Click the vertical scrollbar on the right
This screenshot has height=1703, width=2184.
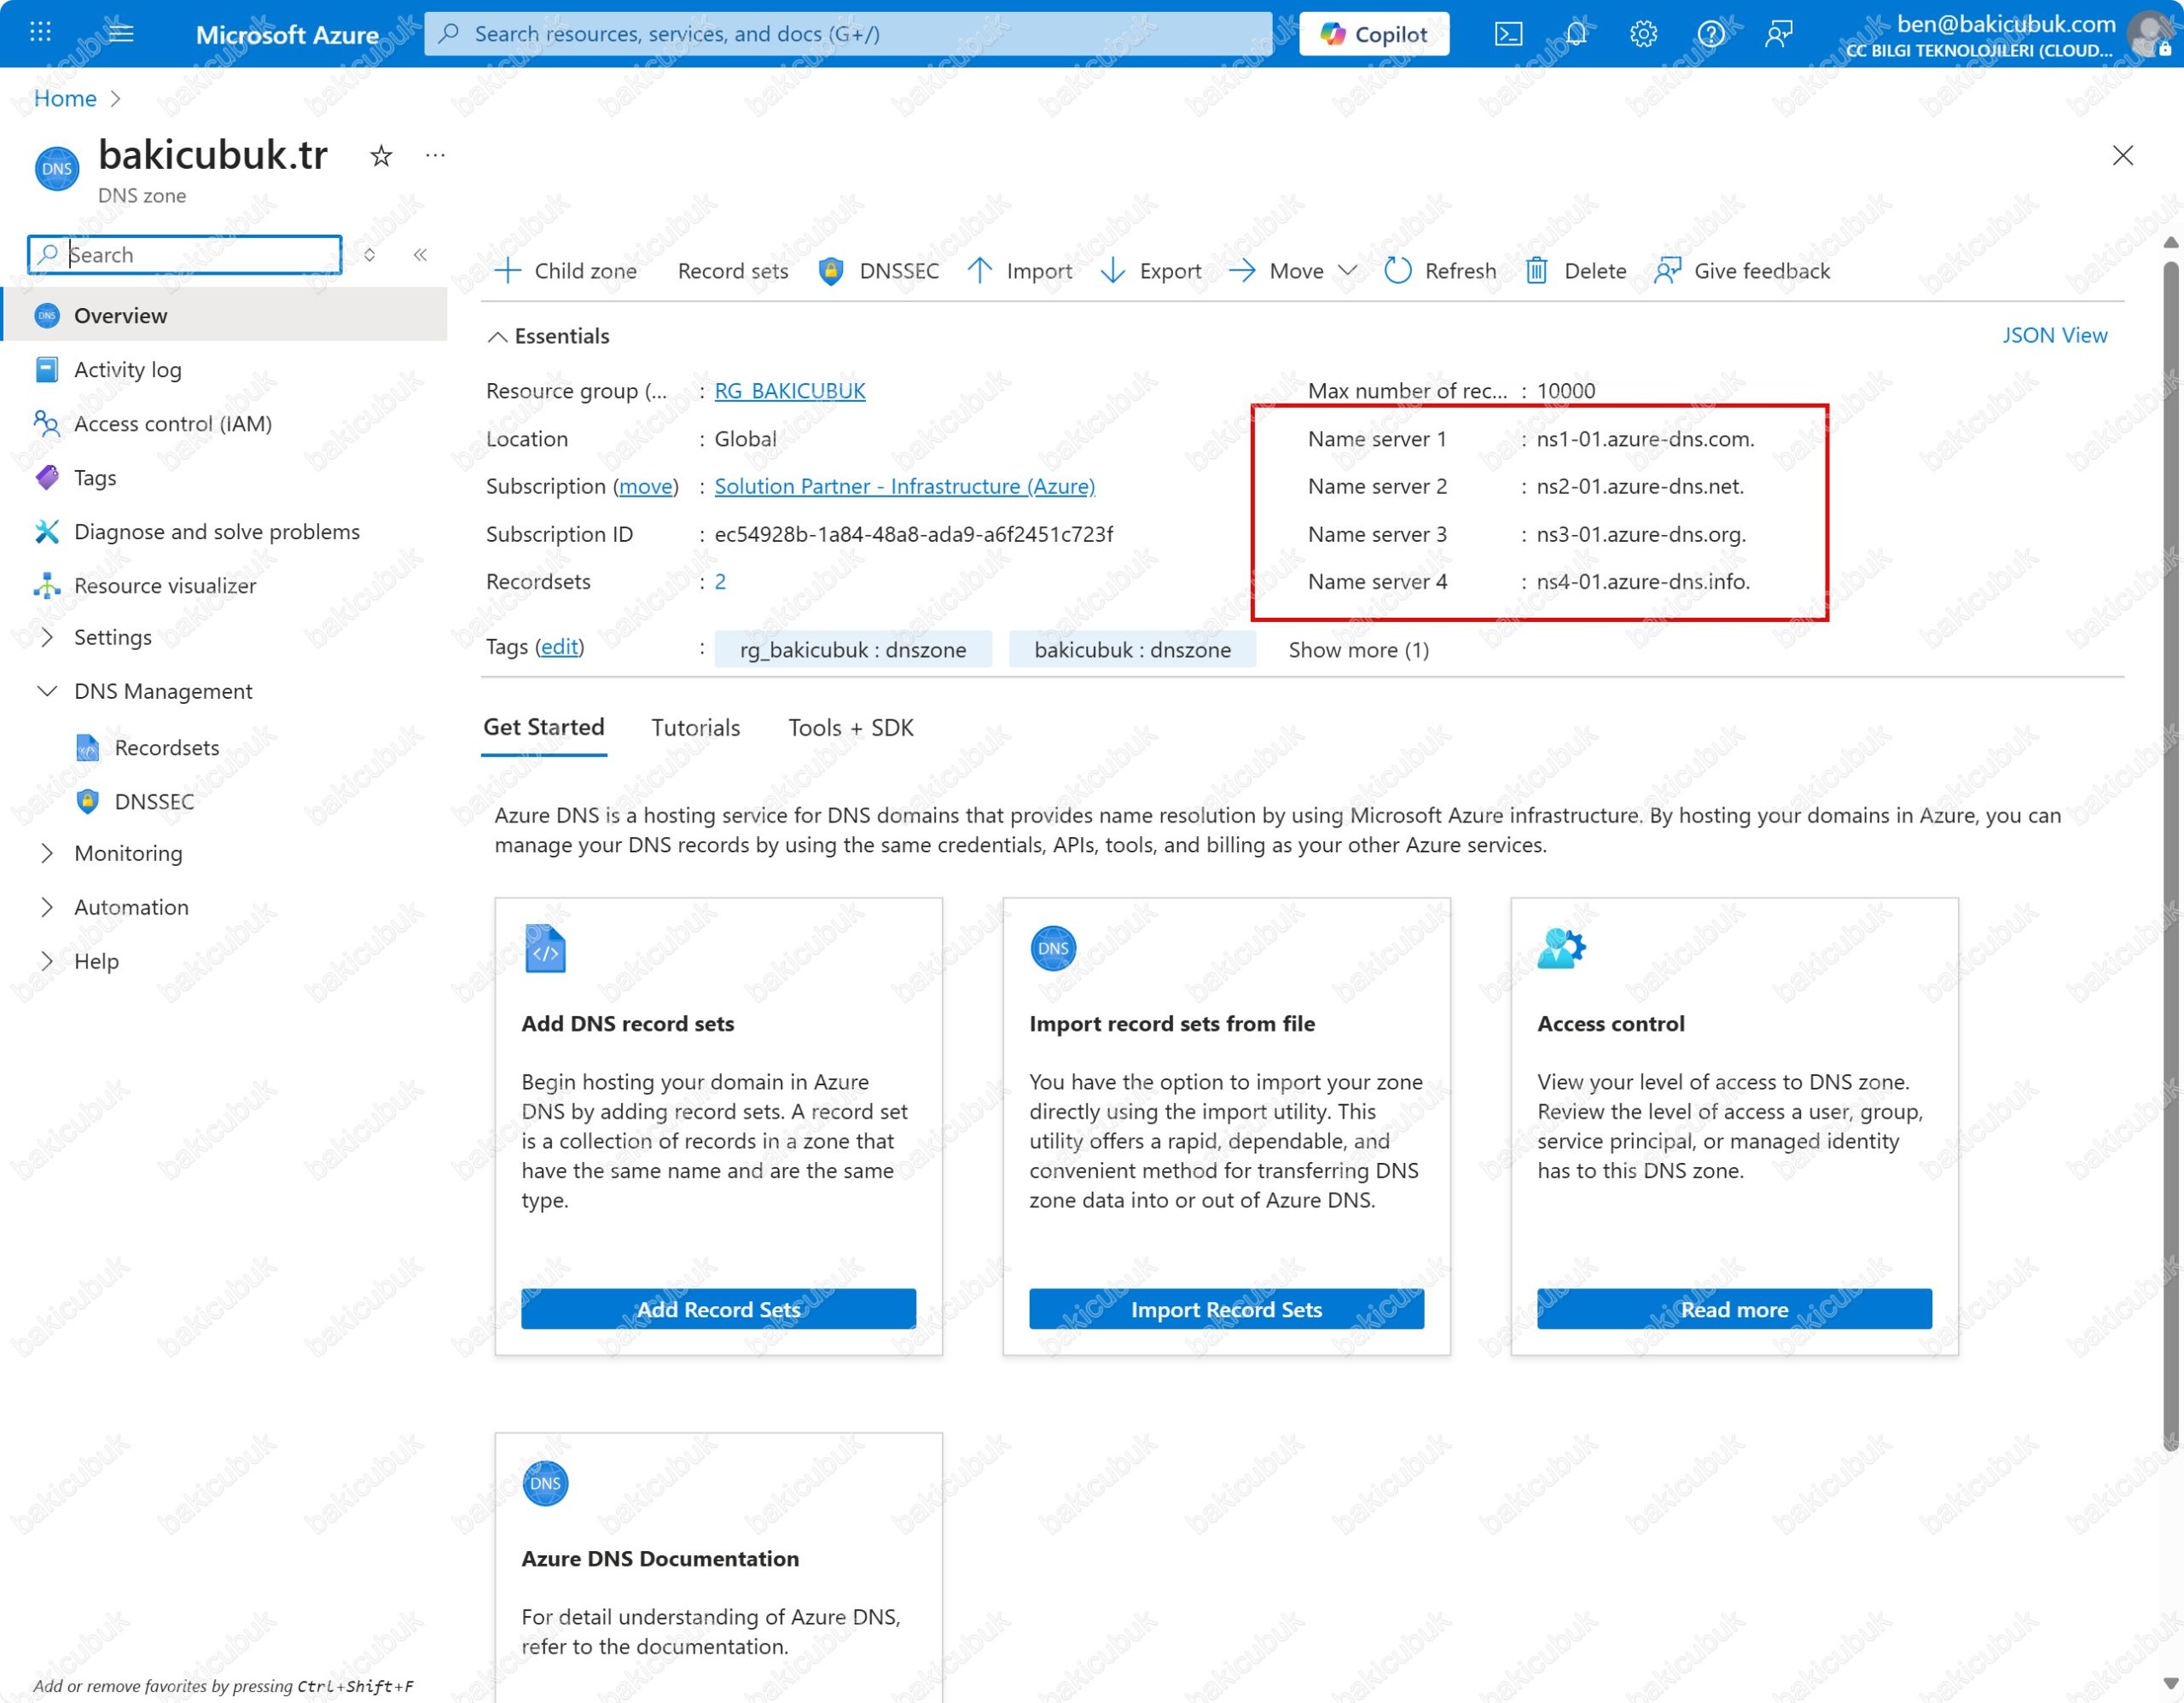2170,850
